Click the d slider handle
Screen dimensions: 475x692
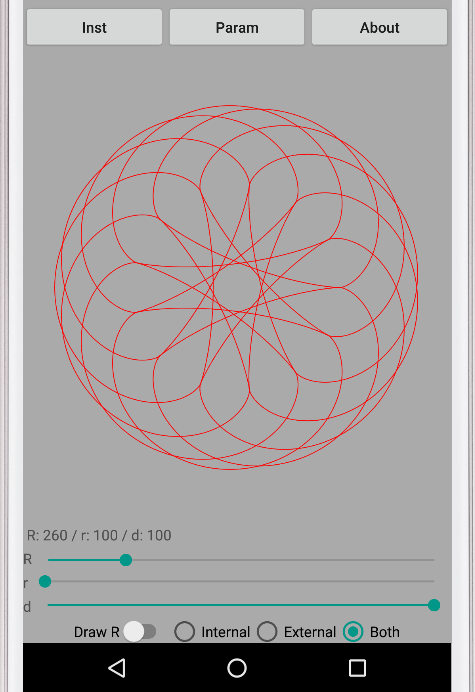(x=434, y=605)
